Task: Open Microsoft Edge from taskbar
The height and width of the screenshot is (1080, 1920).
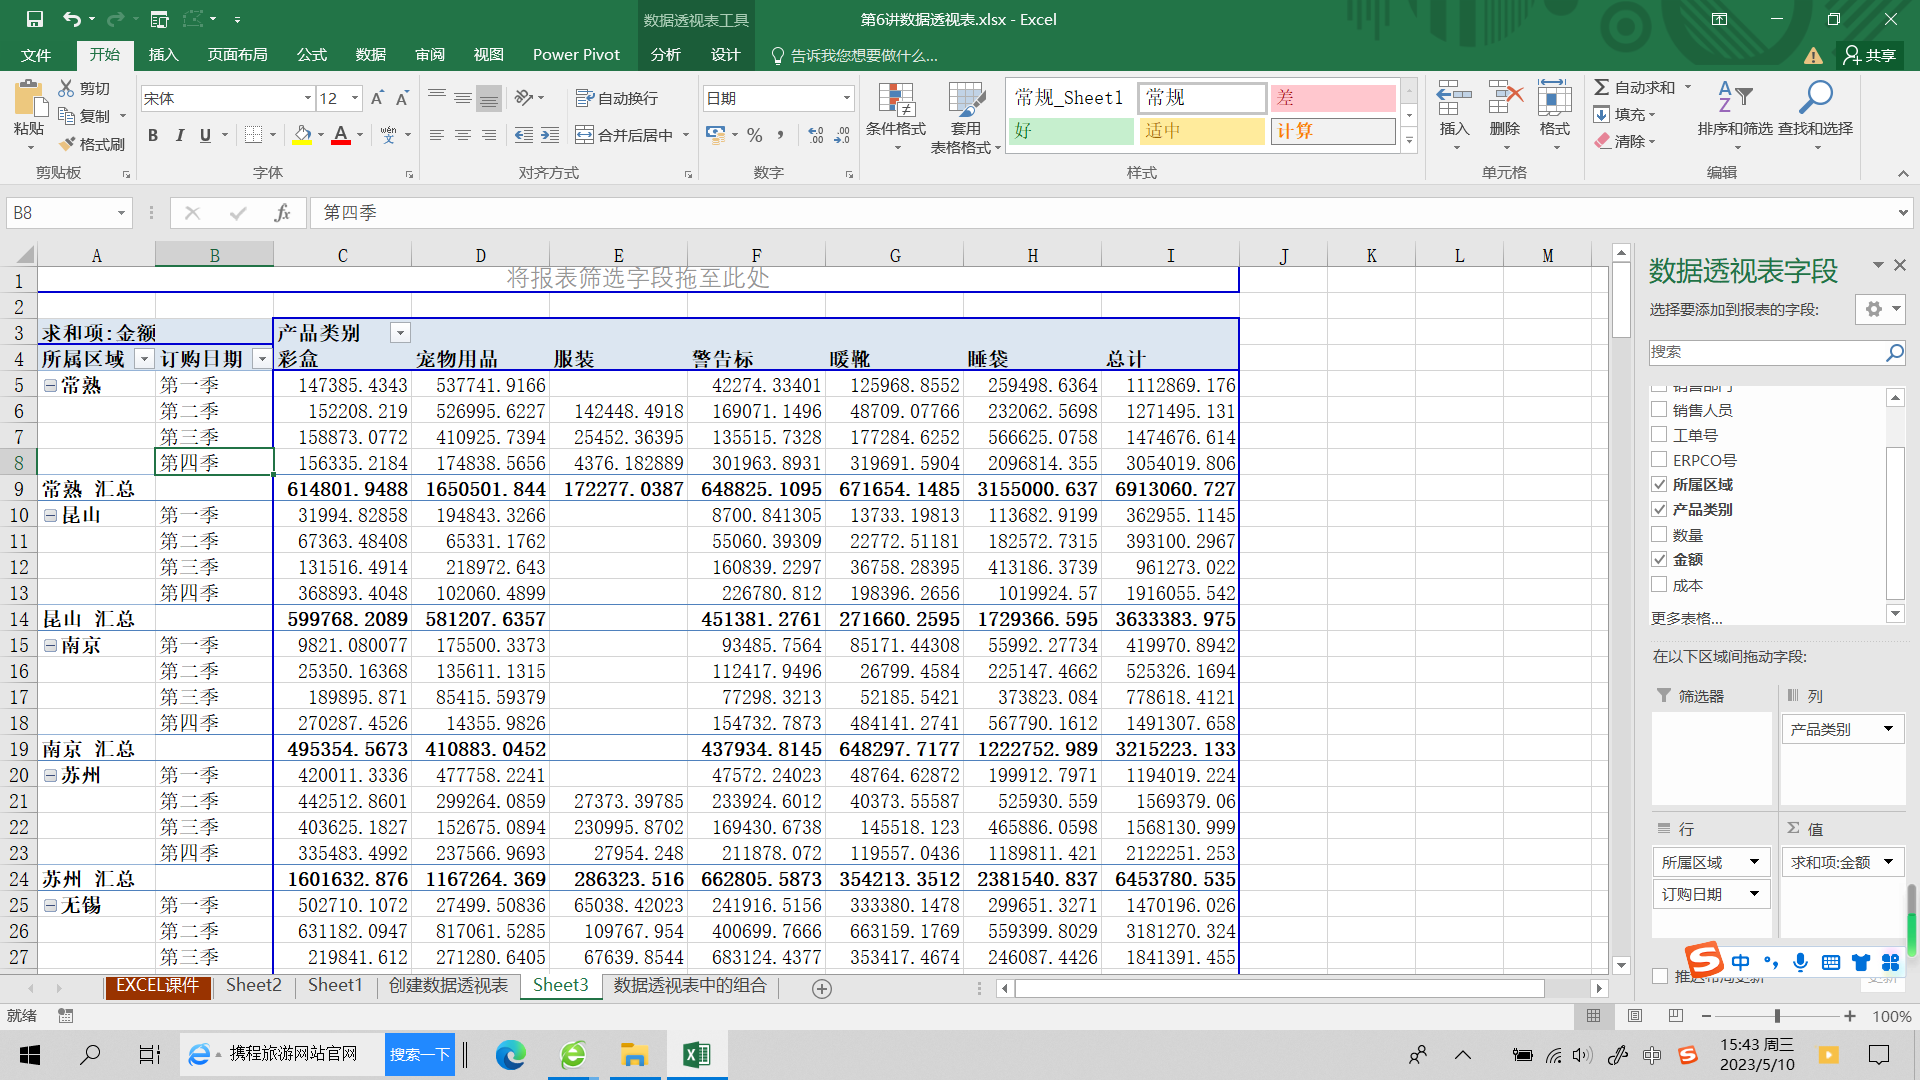Action: (x=511, y=1055)
